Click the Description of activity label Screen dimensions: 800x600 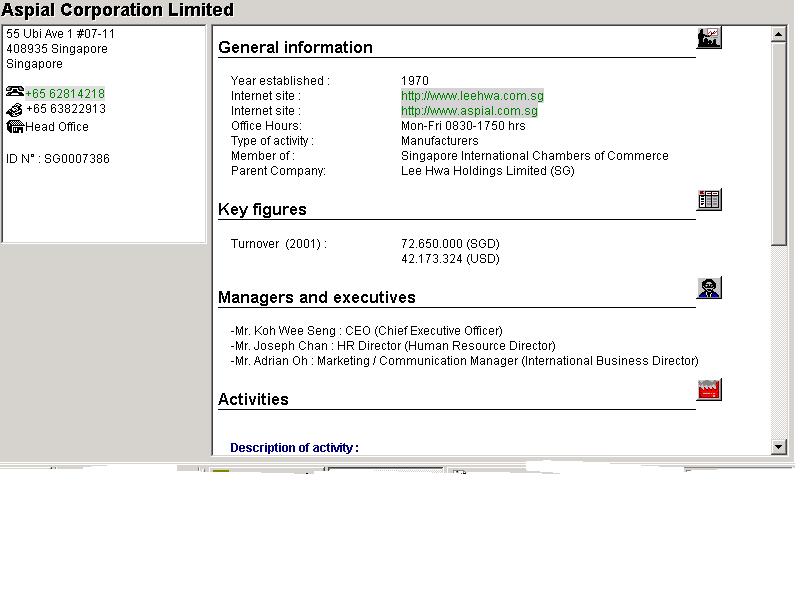(294, 448)
